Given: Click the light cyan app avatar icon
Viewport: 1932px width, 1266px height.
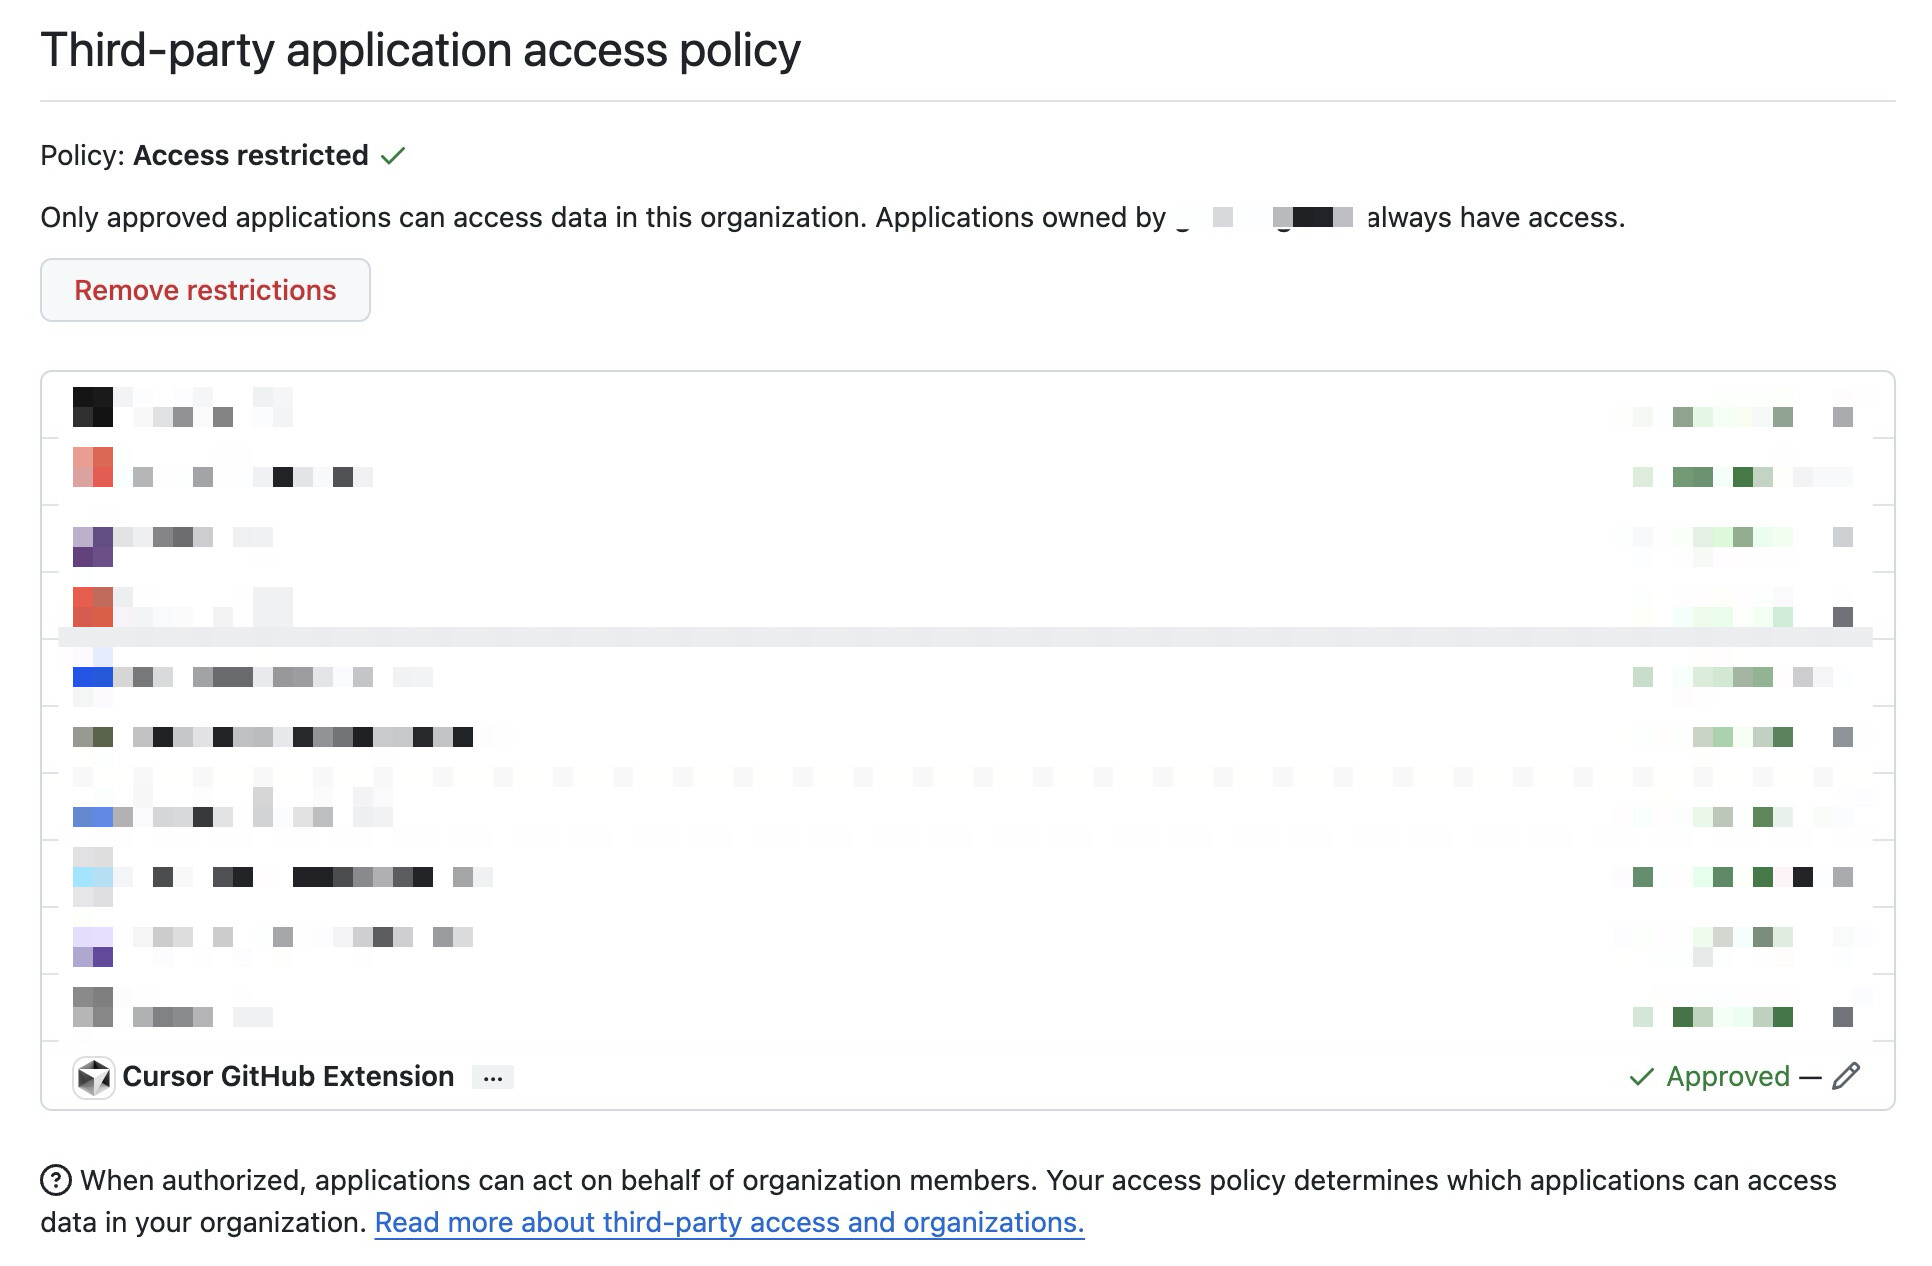Looking at the screenshot, I should [x=93, y=877].
